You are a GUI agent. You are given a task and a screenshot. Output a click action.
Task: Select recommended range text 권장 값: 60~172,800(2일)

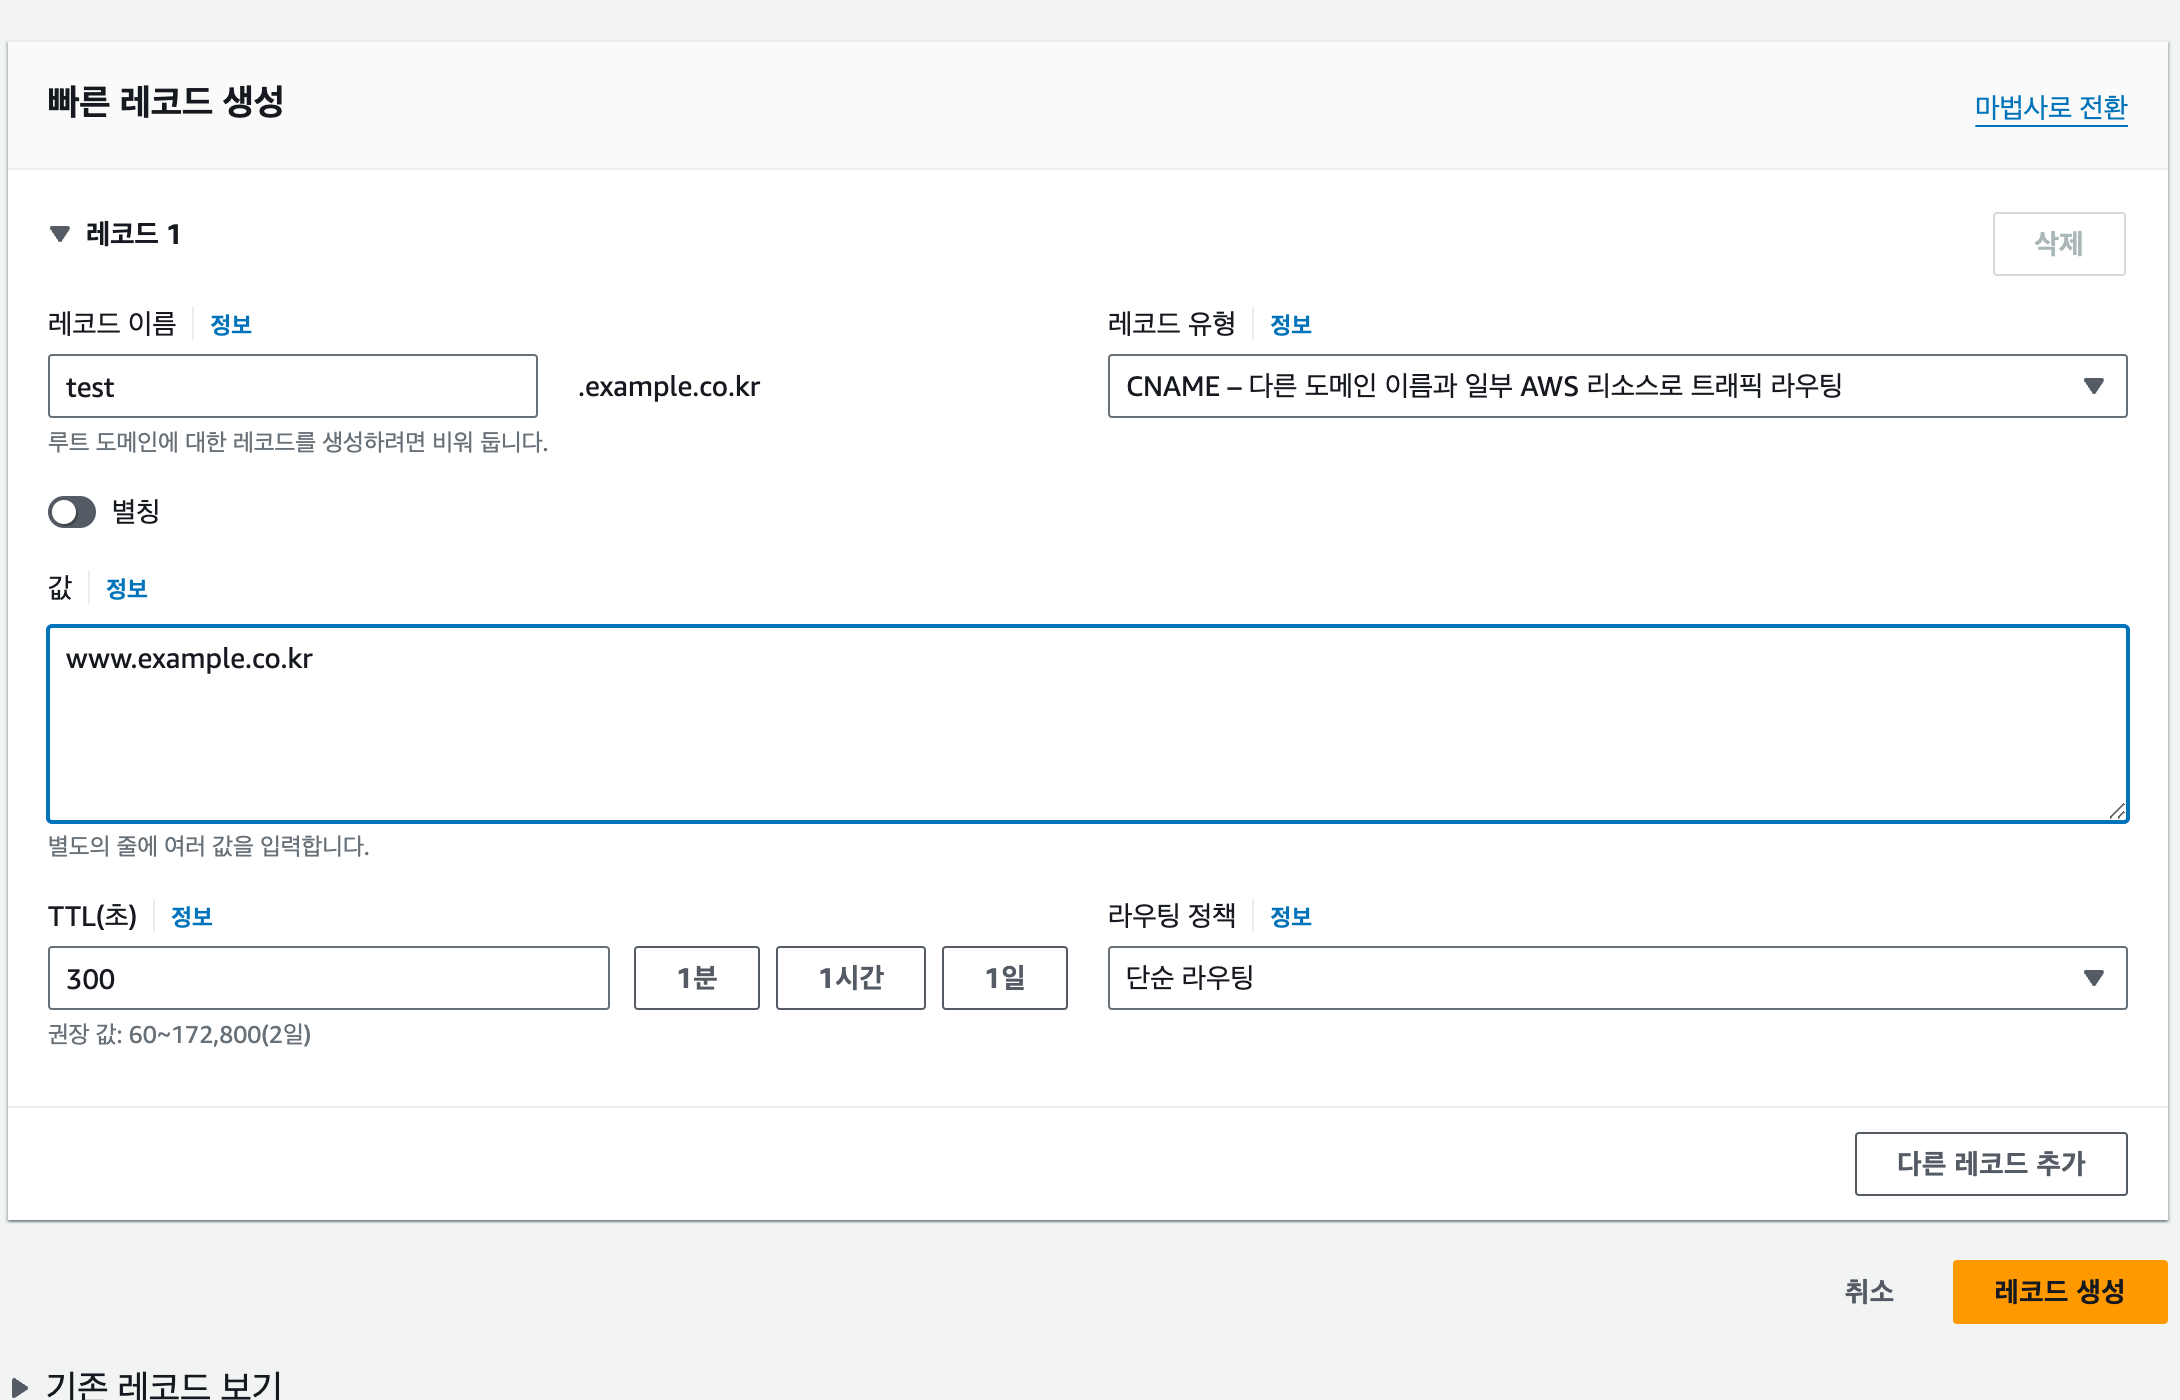(x=180, y=1034)
